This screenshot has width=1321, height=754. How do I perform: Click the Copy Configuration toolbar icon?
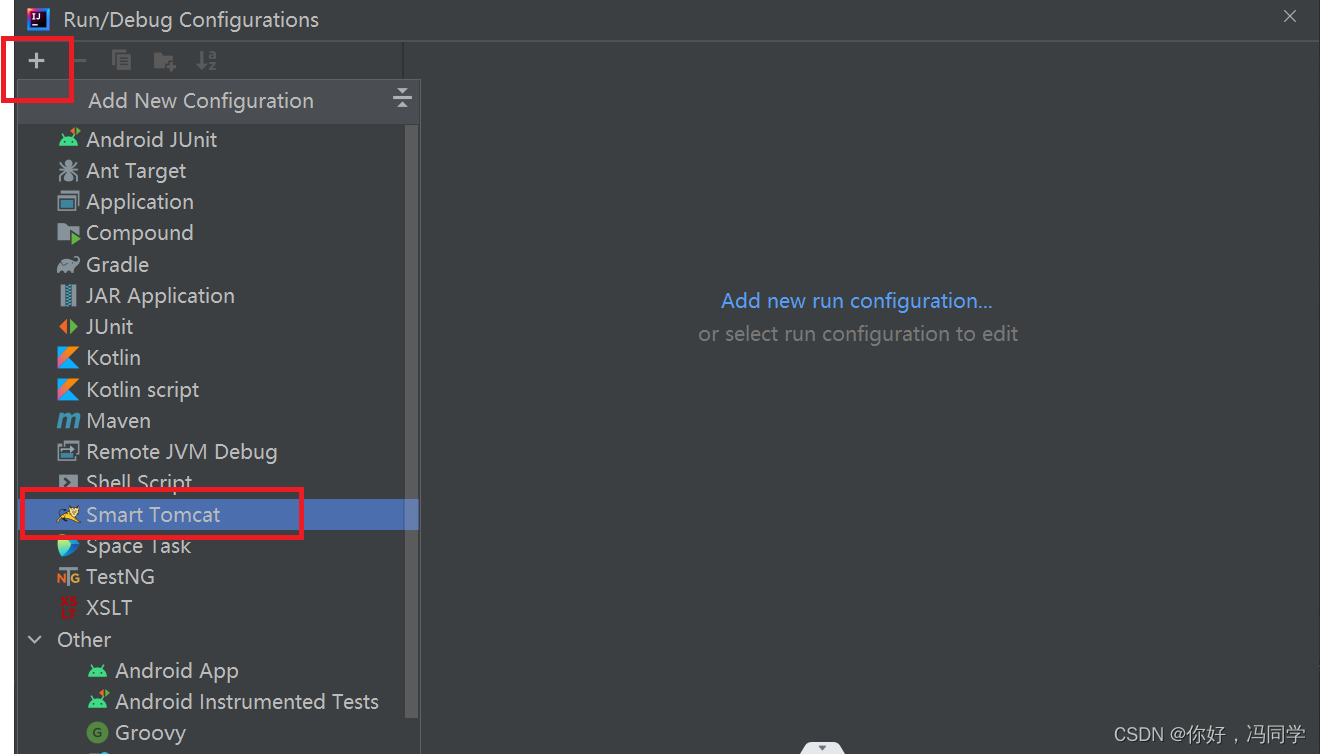(x=122, y=61)
